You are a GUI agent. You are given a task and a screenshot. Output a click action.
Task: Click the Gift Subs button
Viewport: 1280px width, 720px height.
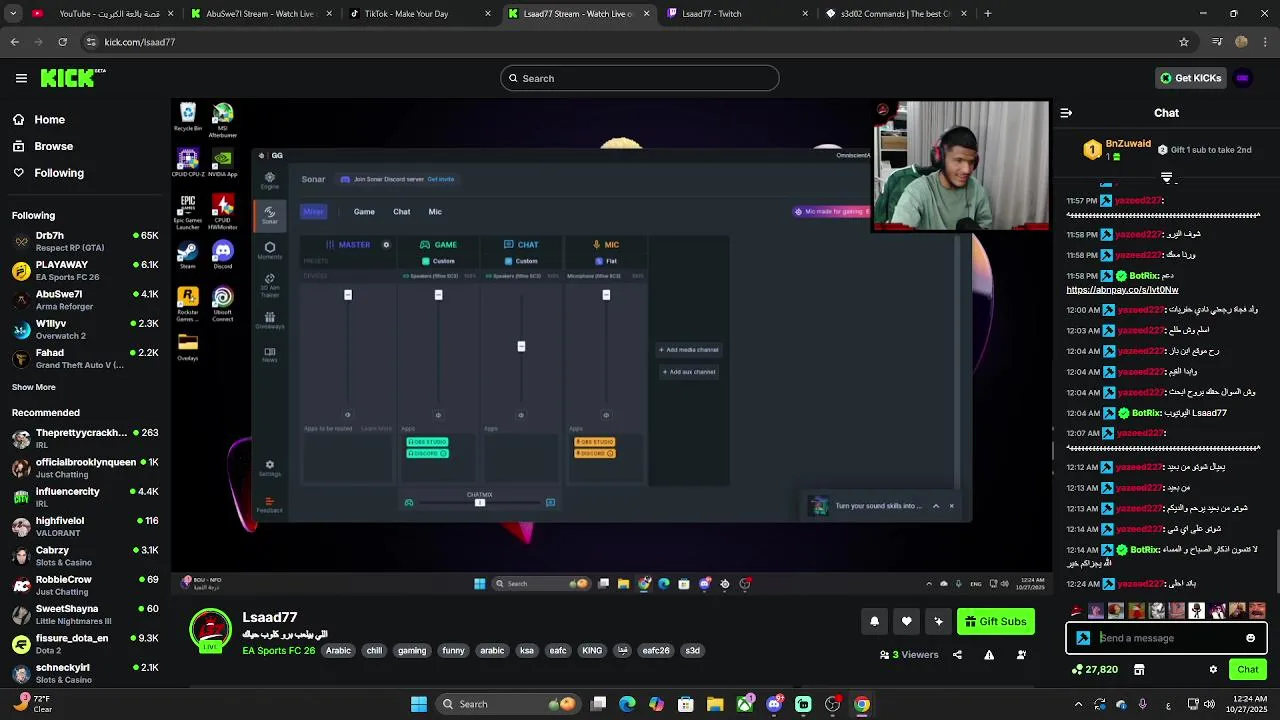995,621
